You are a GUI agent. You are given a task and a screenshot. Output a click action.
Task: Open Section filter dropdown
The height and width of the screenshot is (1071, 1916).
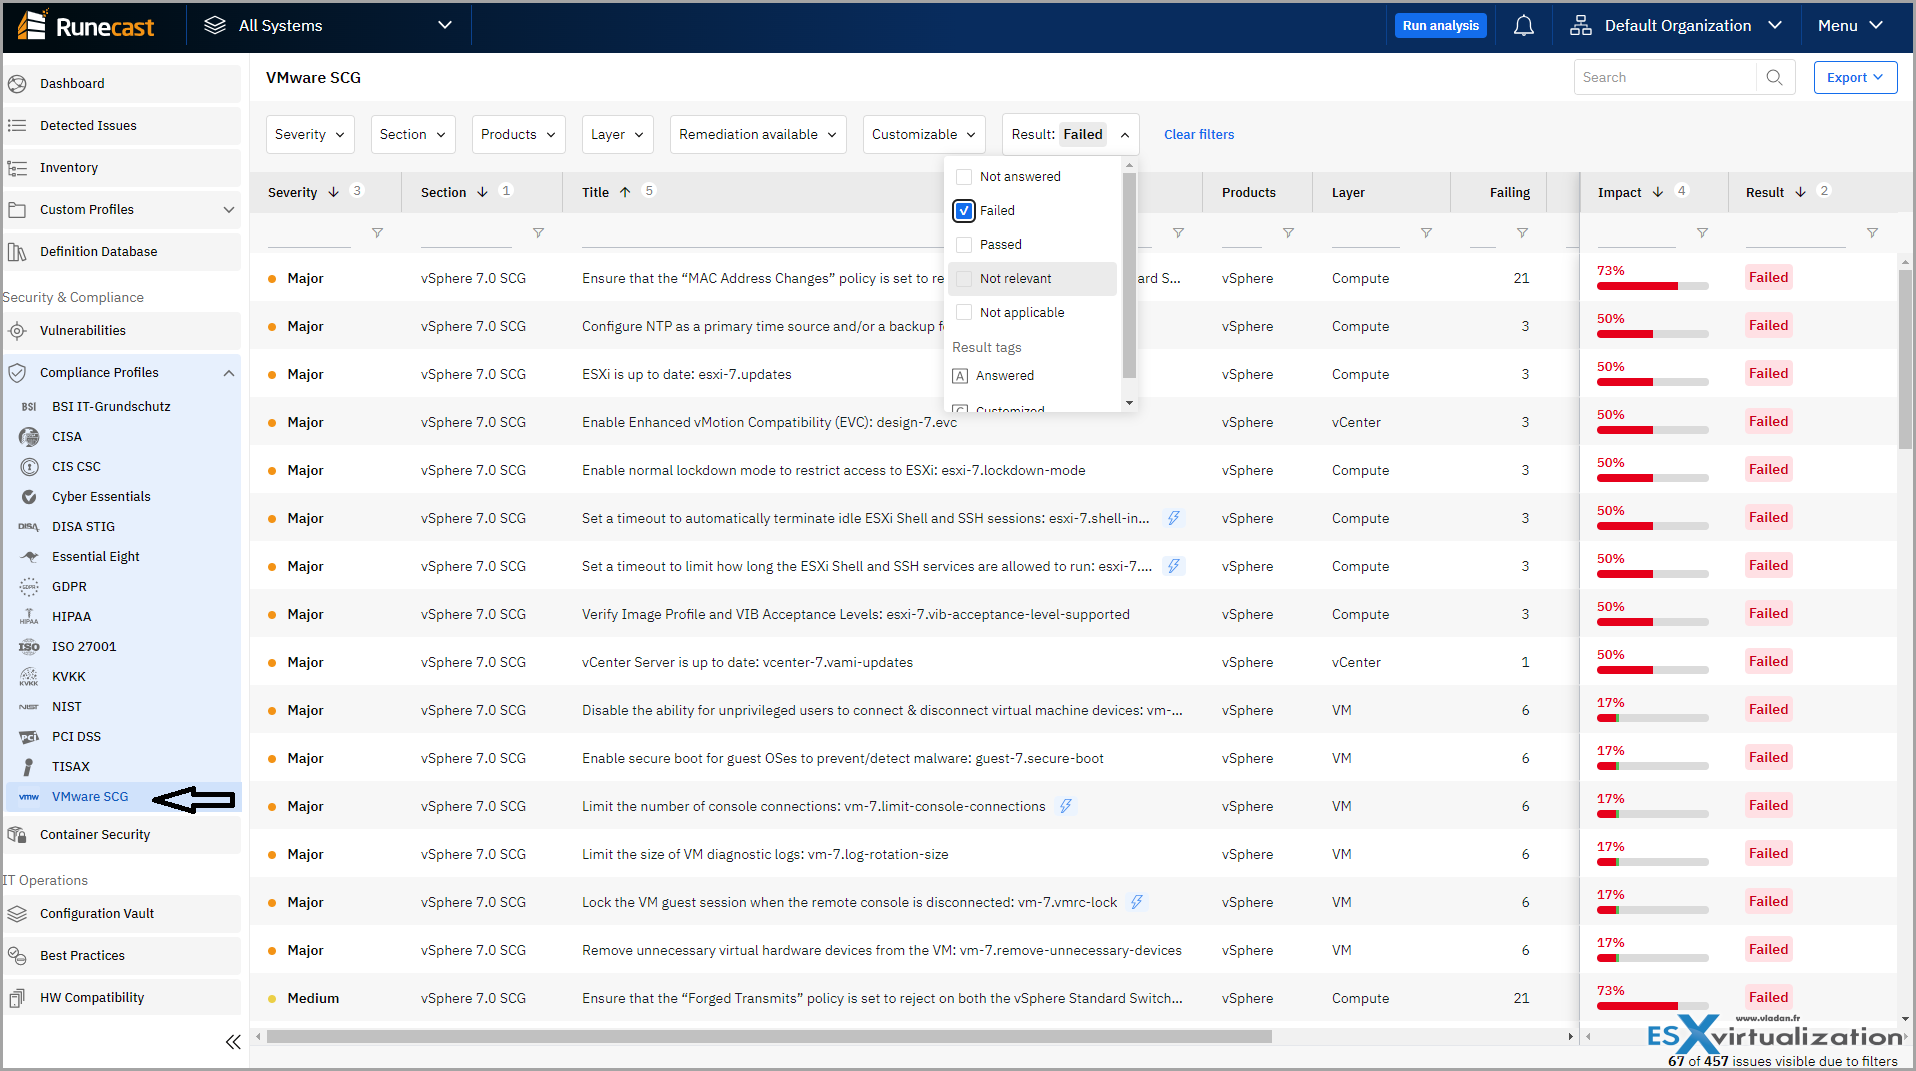pos(413,135)
